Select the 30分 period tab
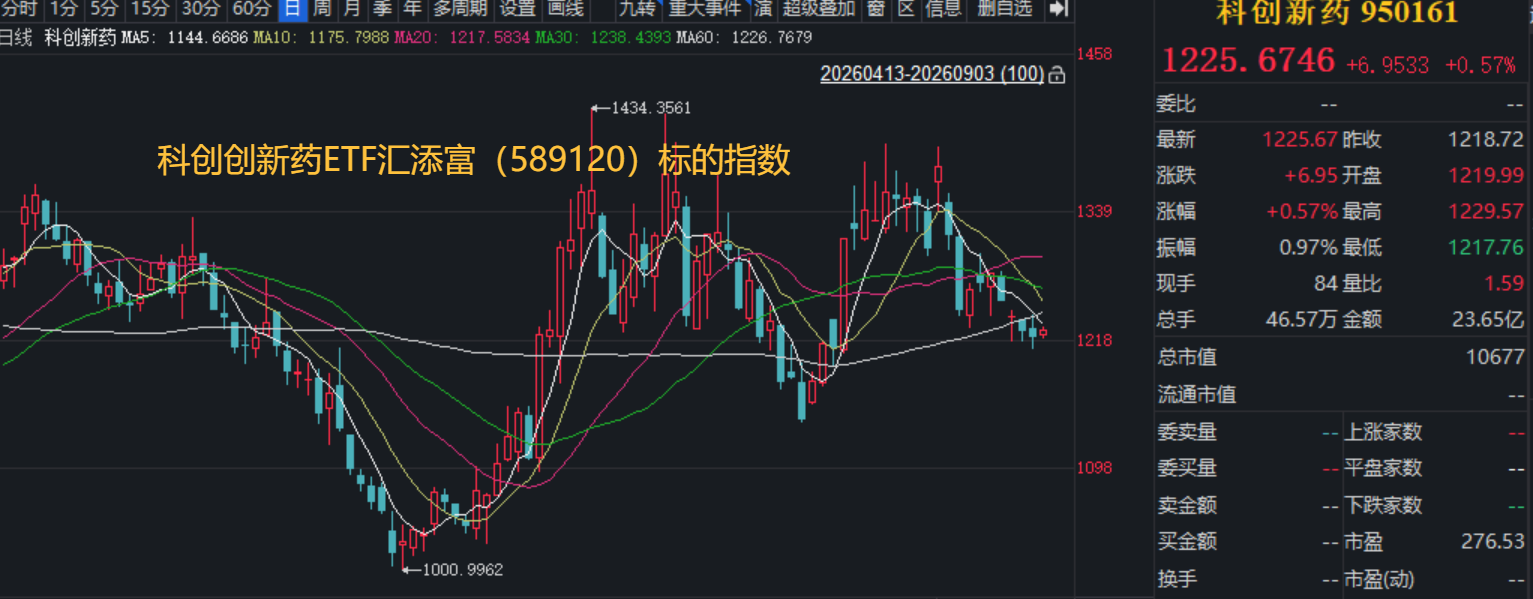The height and width of the screenshot is (599, 1533). tap(201, 9)
